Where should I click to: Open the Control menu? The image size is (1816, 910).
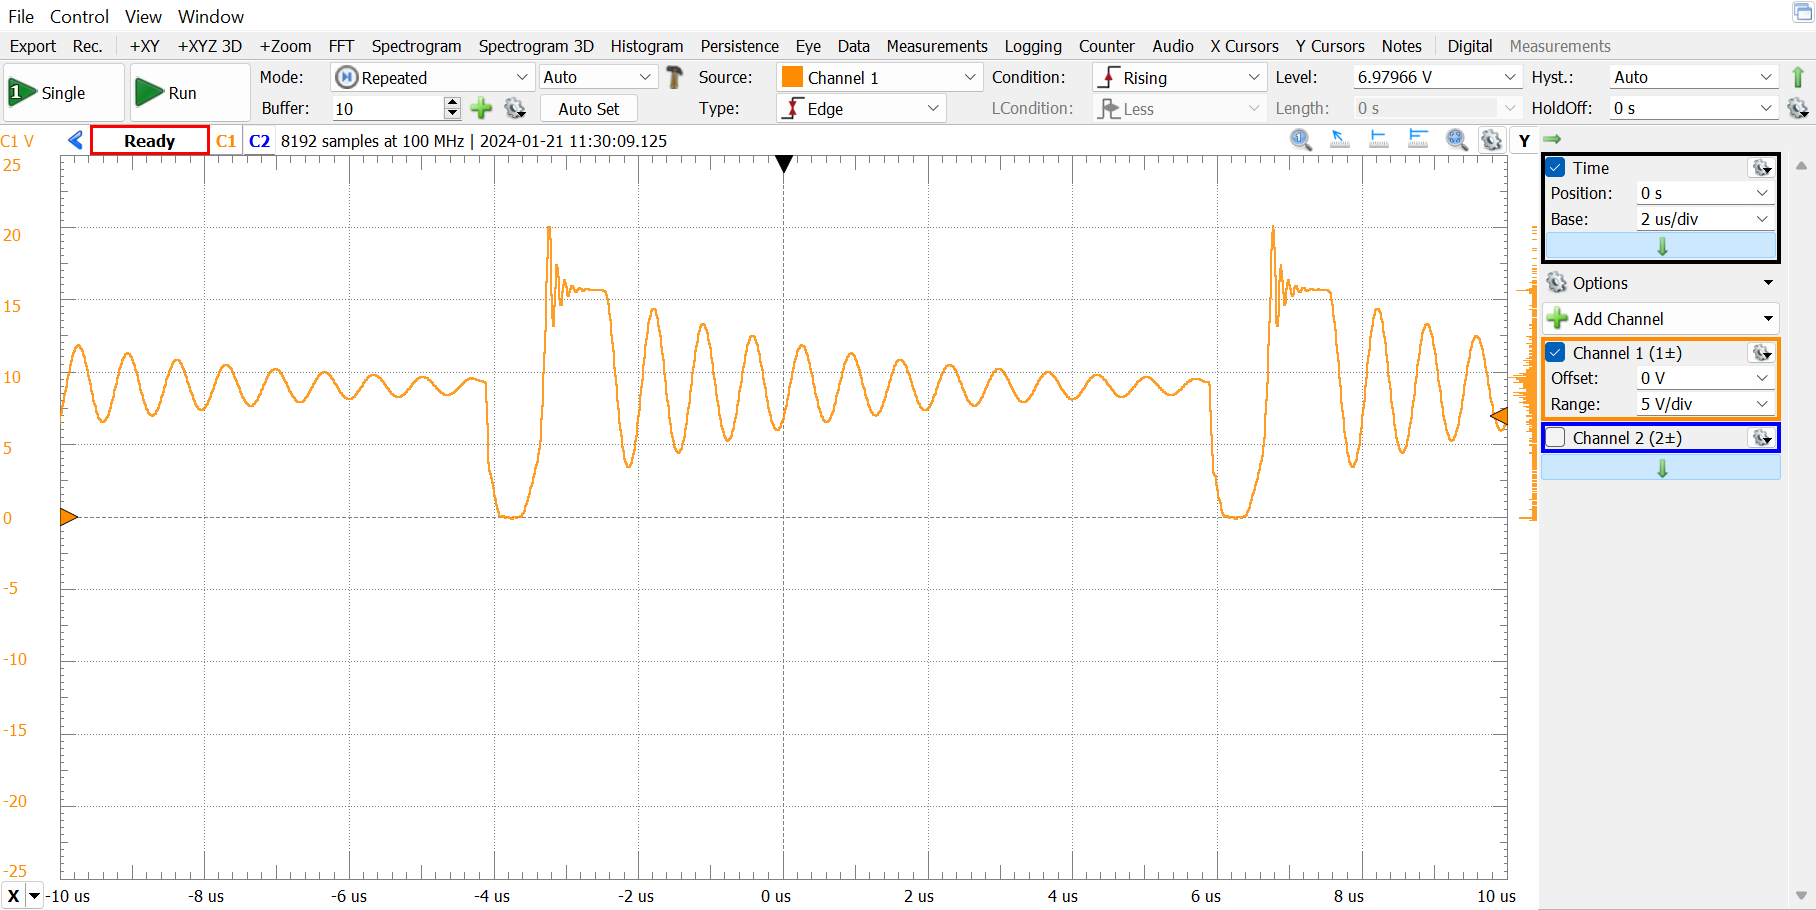[79, 16]
